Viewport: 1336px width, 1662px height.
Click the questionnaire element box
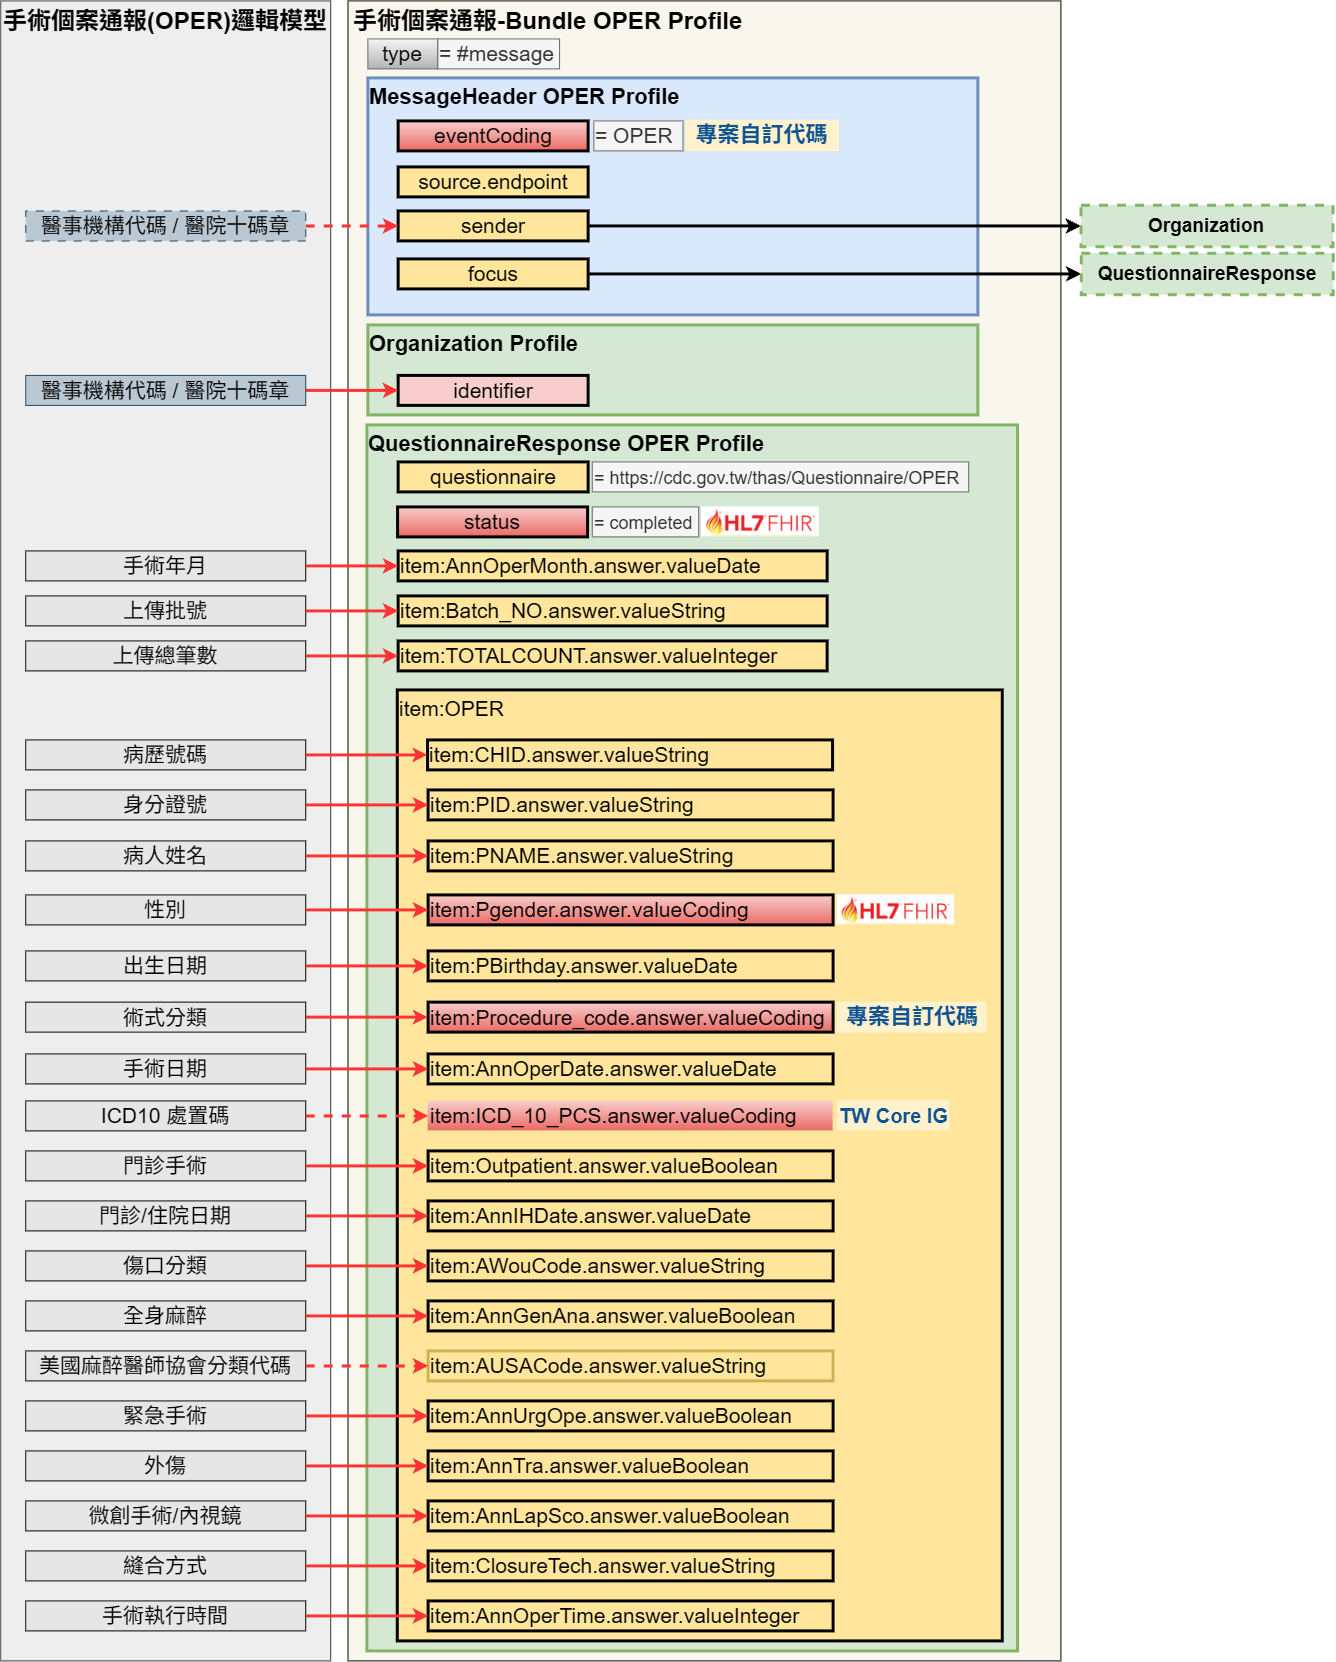coord(493,477)
